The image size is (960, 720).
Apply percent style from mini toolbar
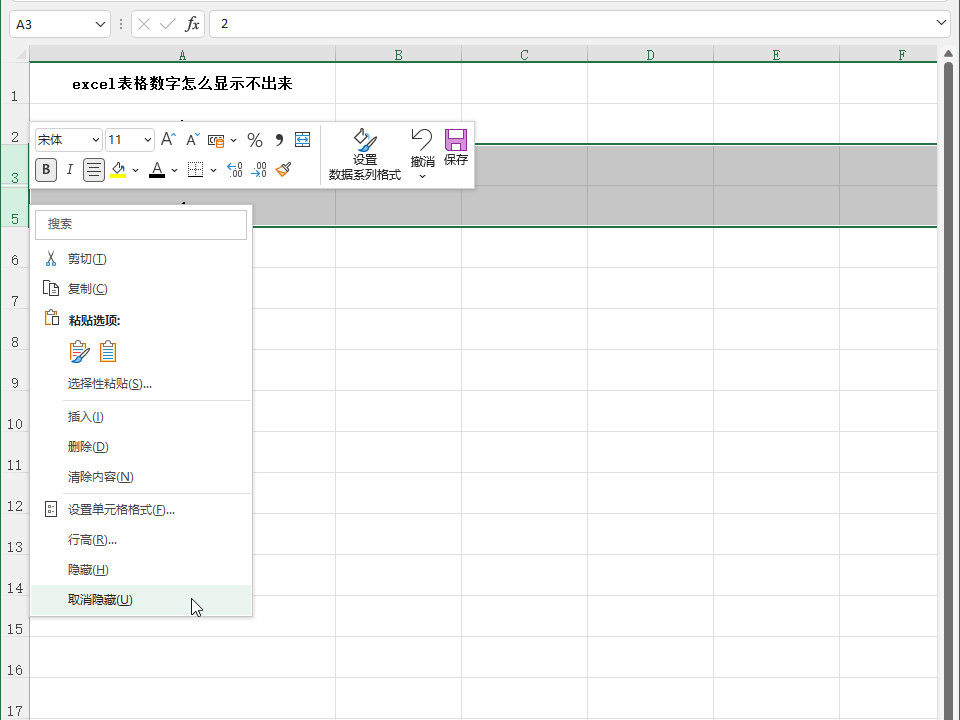point(255,140)
